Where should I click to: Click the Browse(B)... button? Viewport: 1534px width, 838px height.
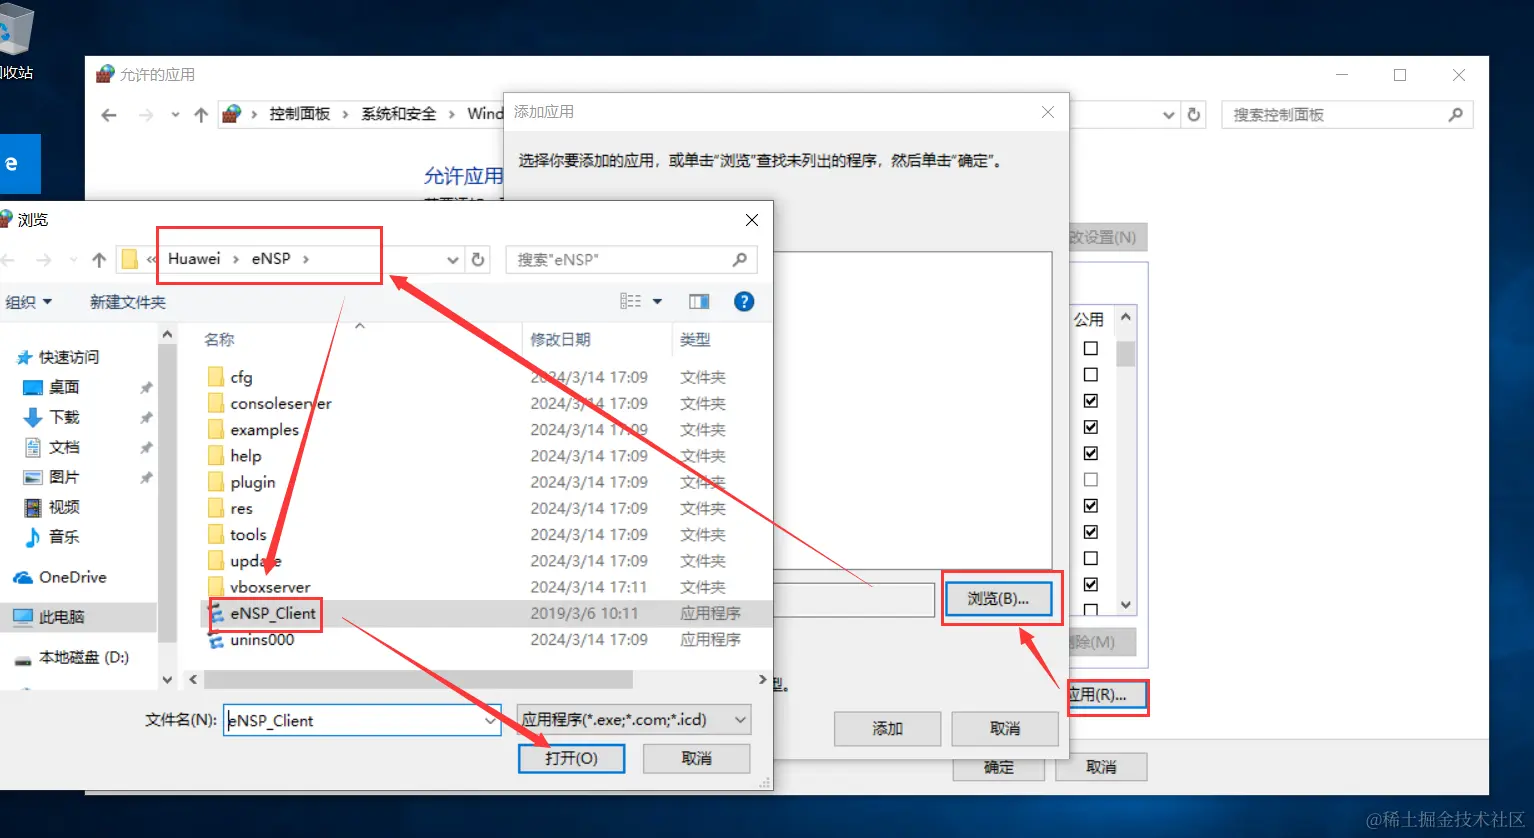click(x=998, y=598)
